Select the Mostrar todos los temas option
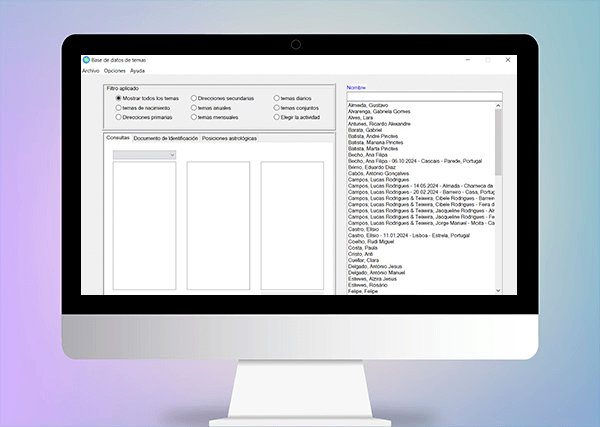Image resolution: width=600 pixels, height=427 pixels. [147, 98]
